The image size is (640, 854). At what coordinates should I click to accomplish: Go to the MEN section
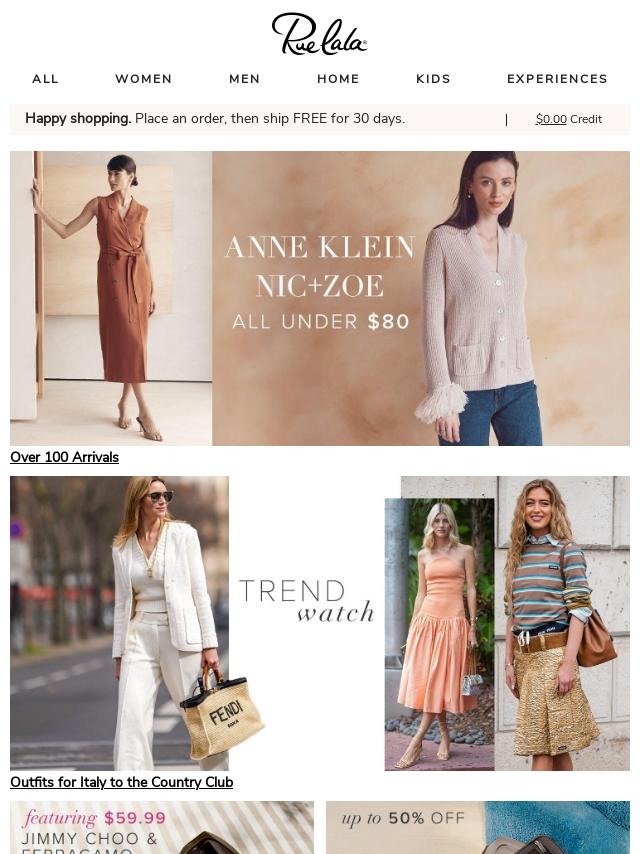click(x=245, y=79)
